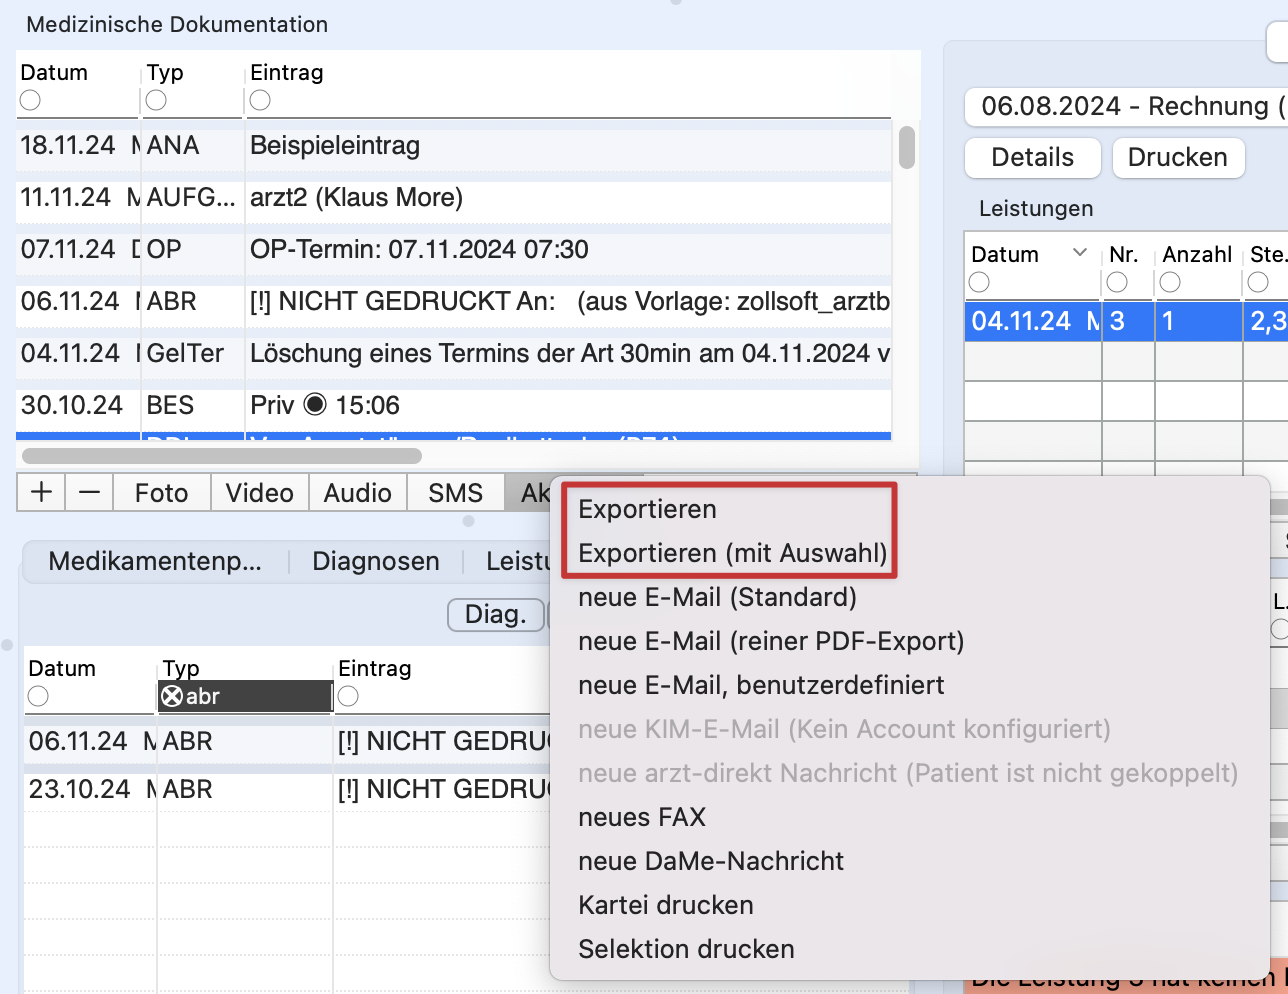Toggle Datum filter circle in Leistungen table
1288x994 pixels.
[980, 282]
